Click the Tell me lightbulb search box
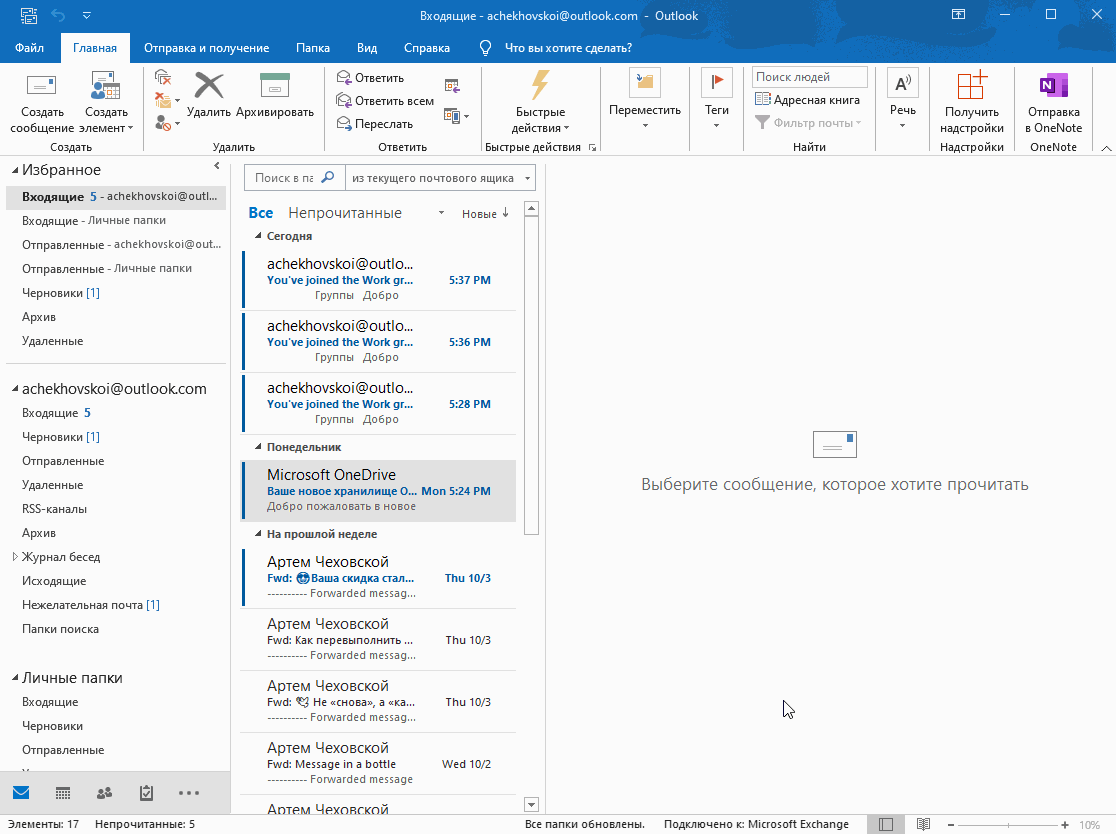 pos(556,48)
